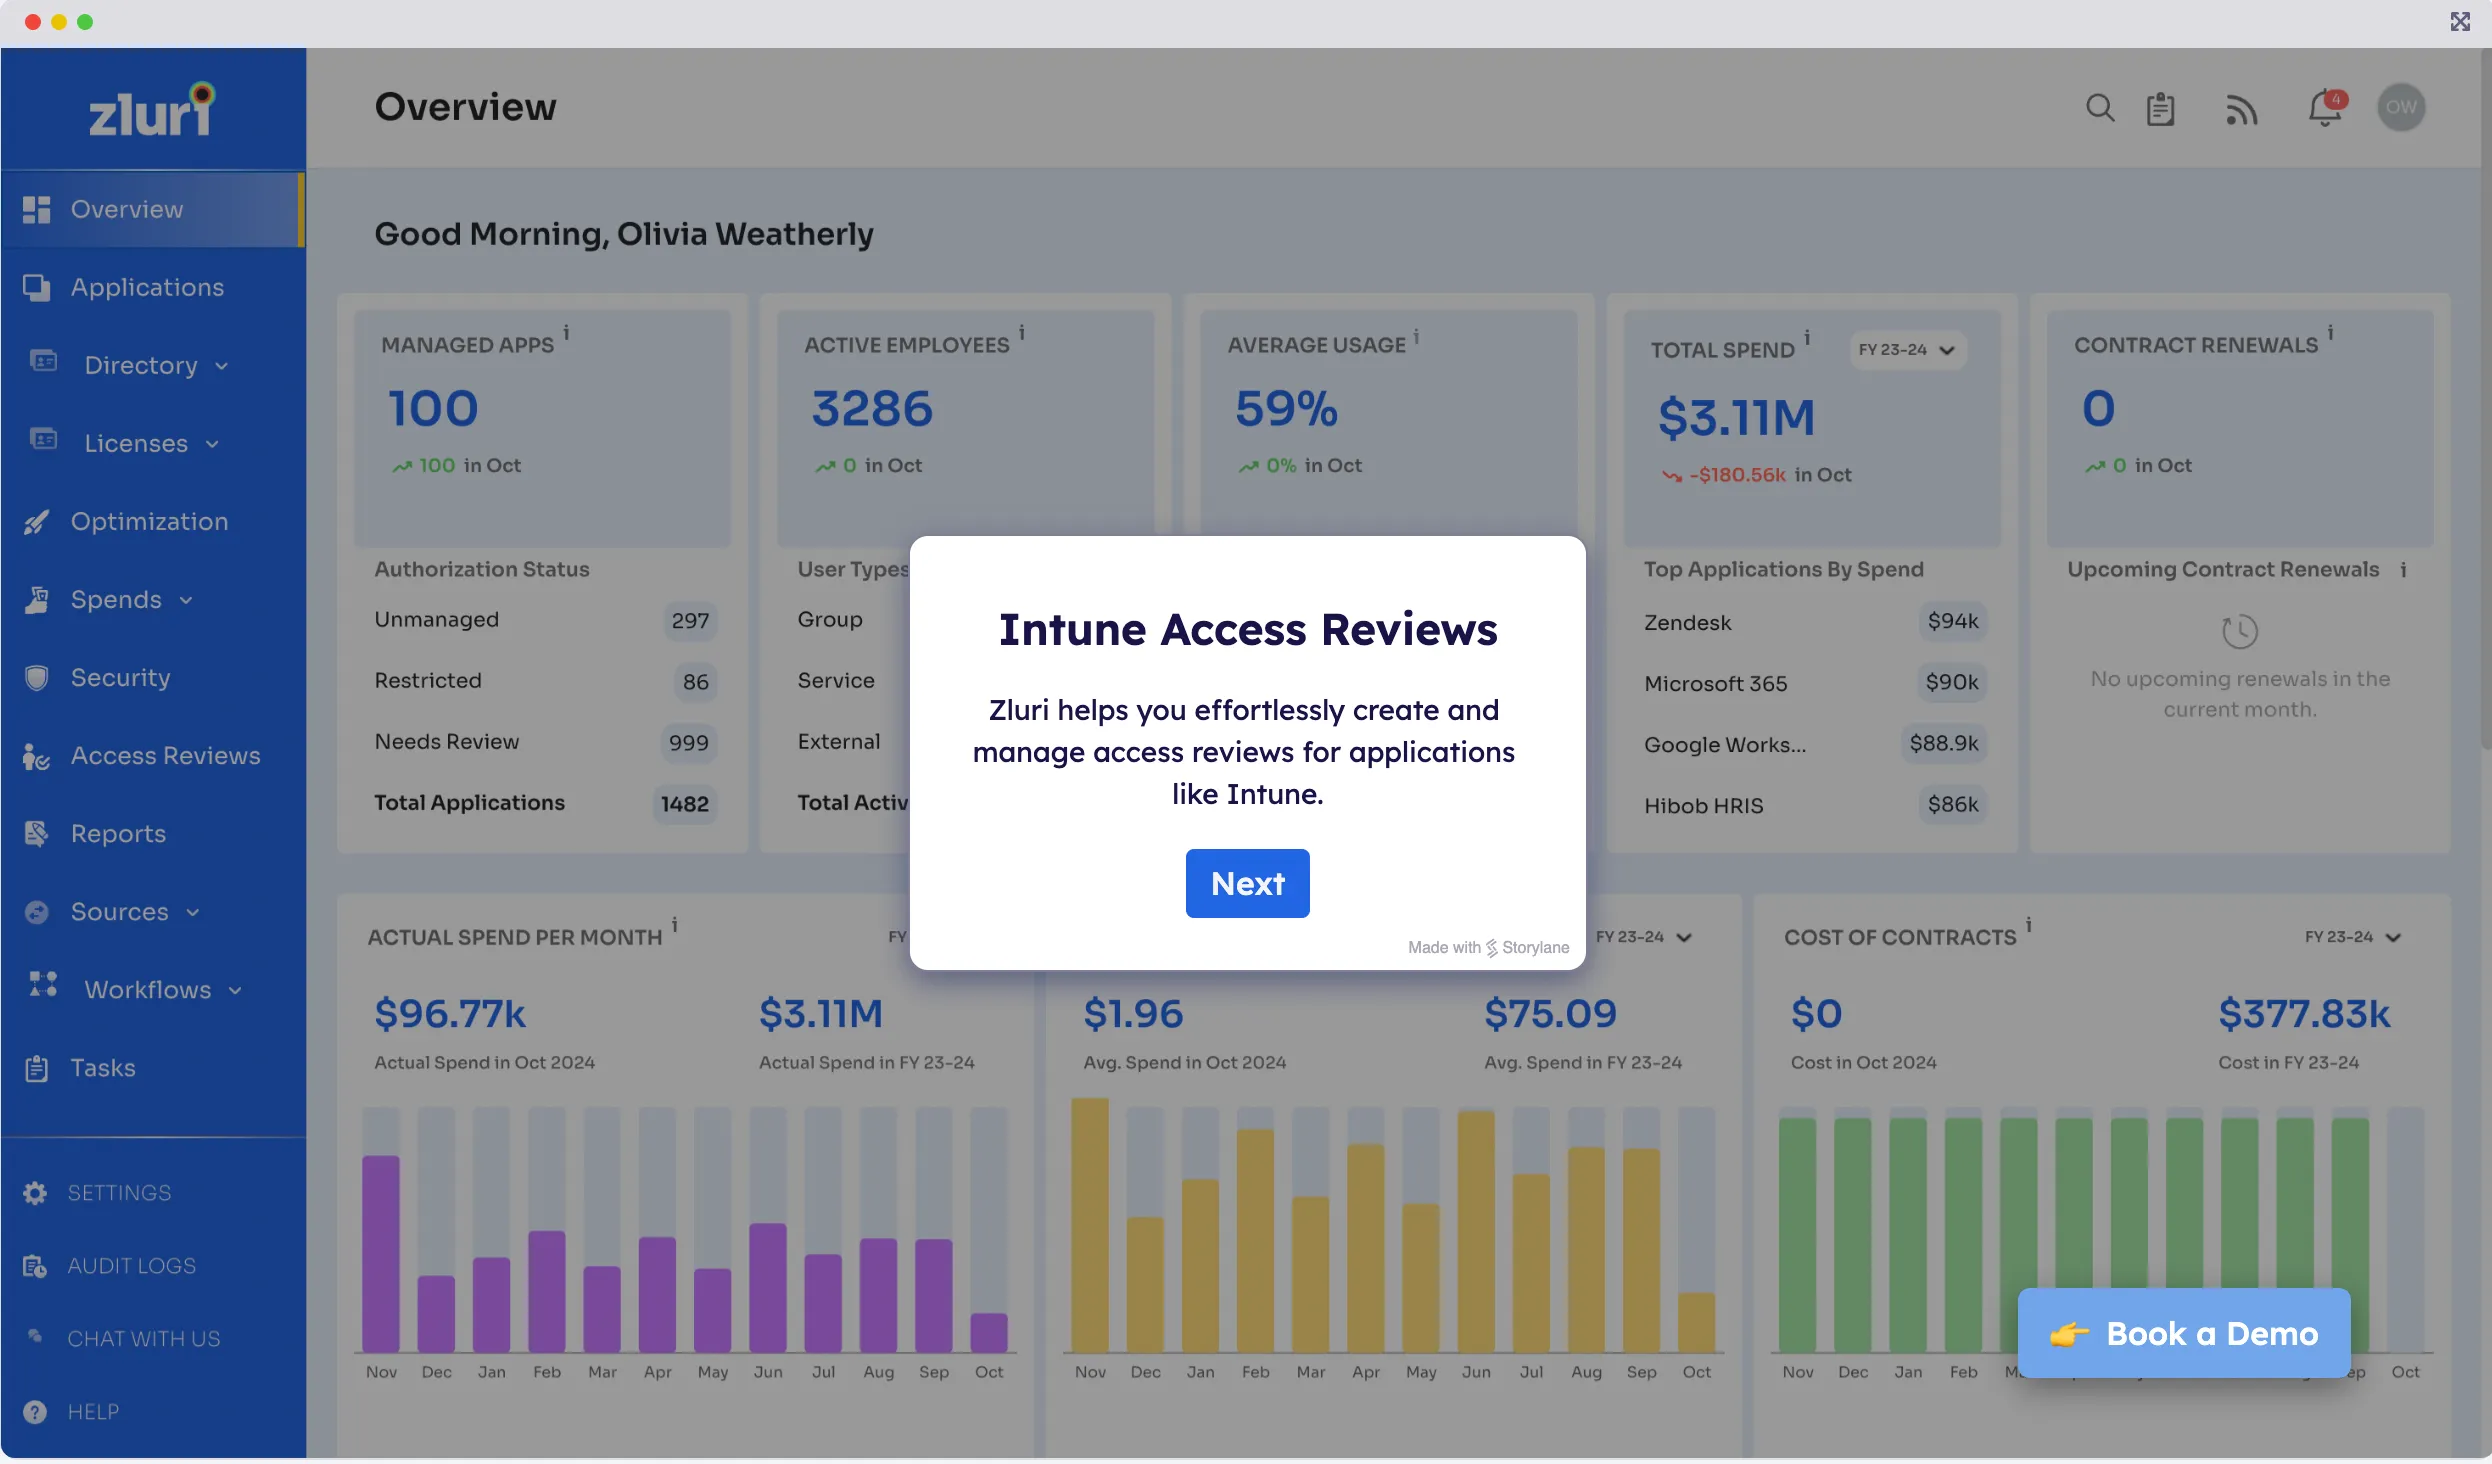Click the Book a Demo button

2184,1333
